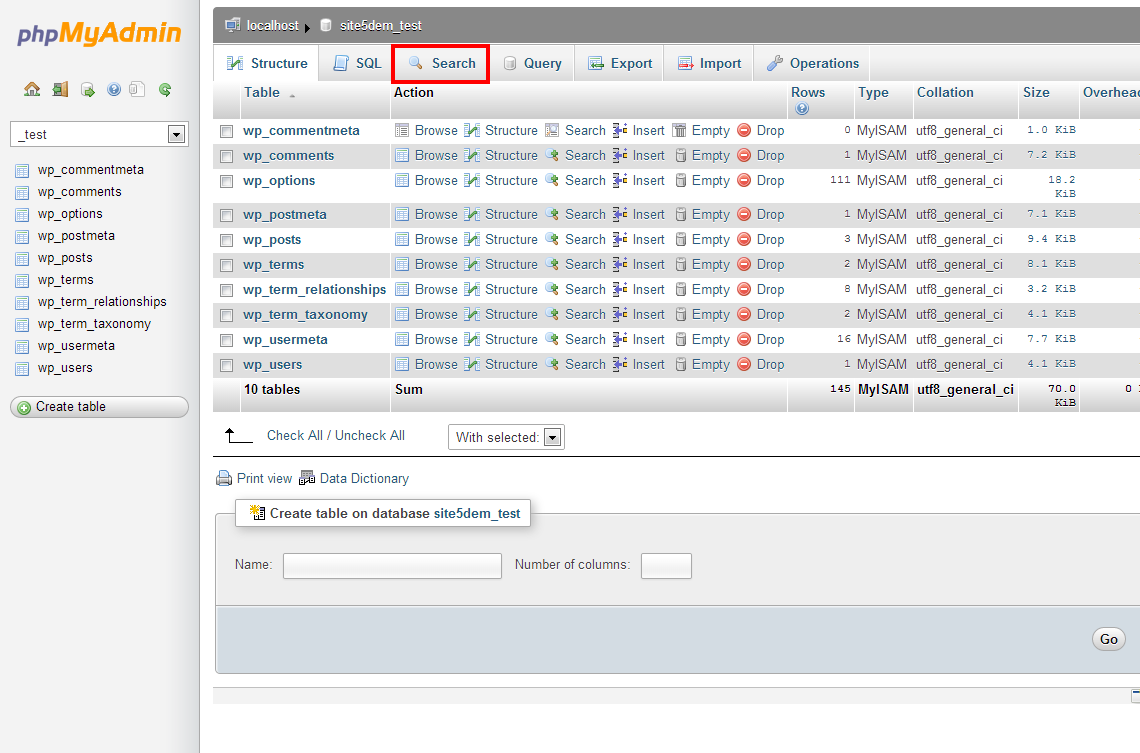The image size is (1140, 753).
Task: Click the site5dem_test breadcrumb link
Action: pos(381,25)
